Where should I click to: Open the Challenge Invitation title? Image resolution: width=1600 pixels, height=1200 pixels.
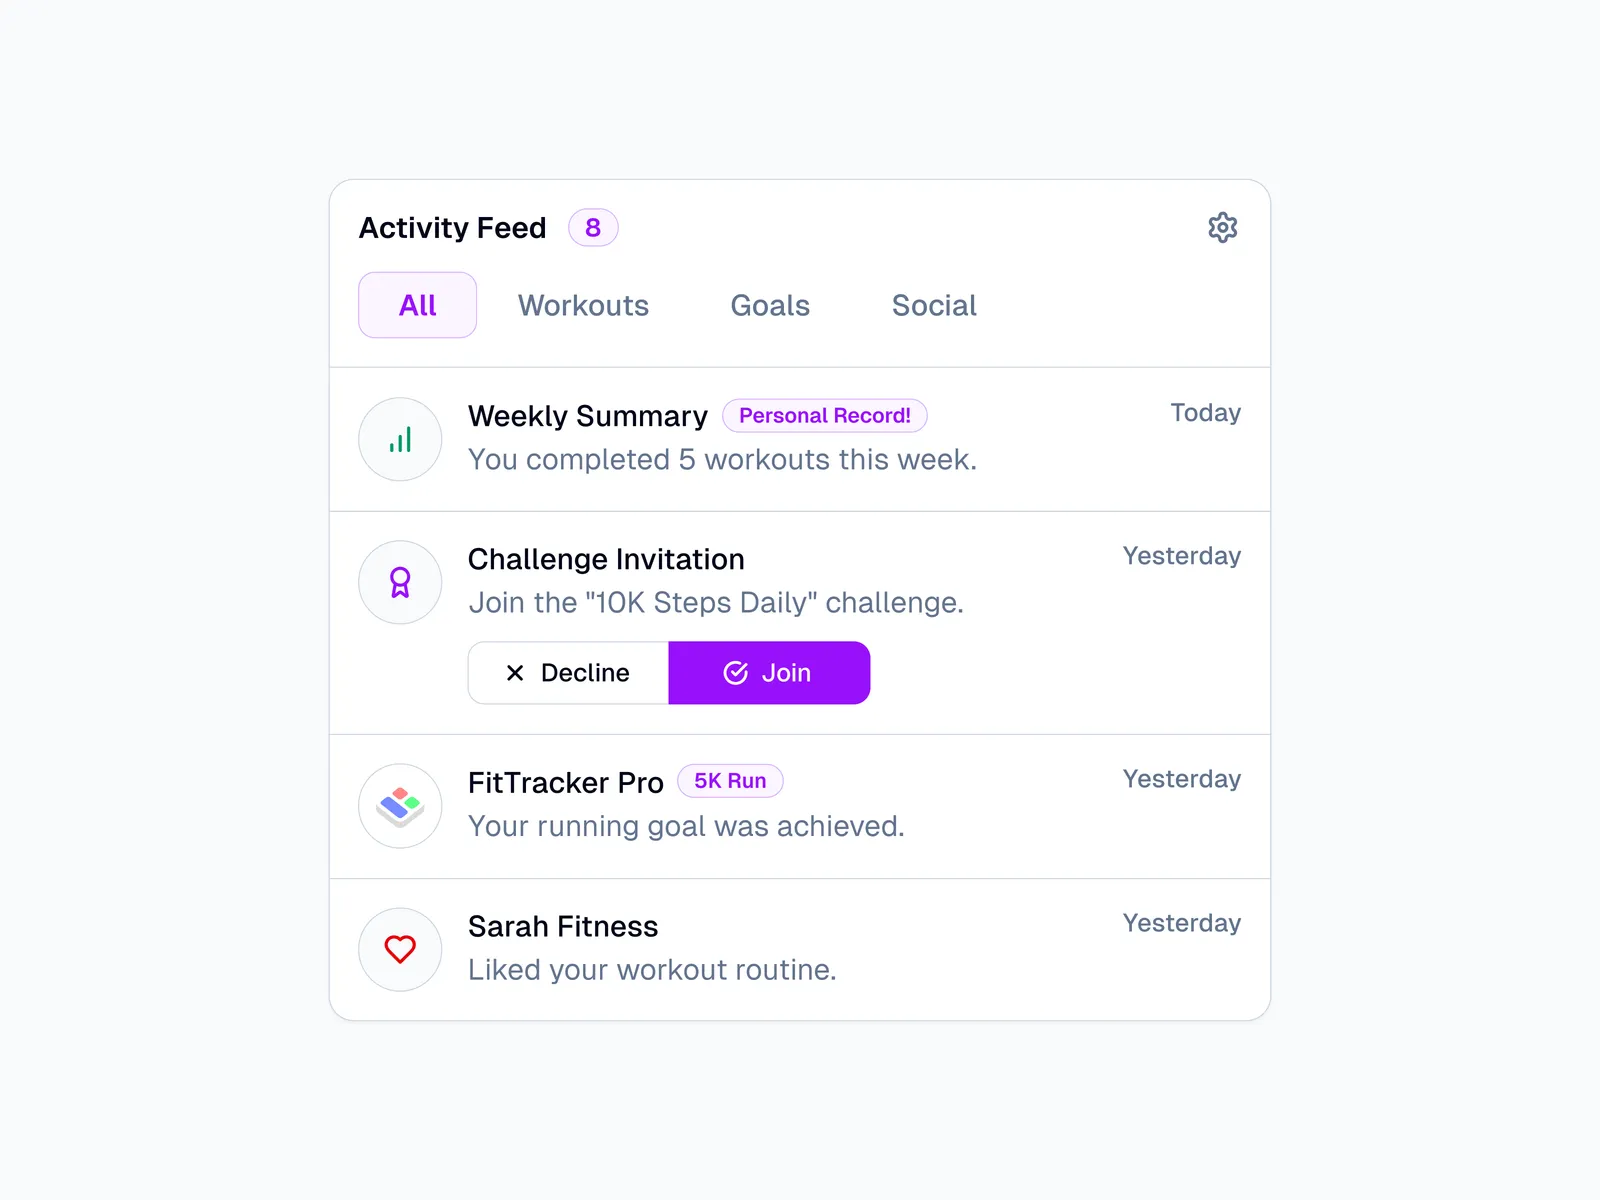(x=606, y=559)
